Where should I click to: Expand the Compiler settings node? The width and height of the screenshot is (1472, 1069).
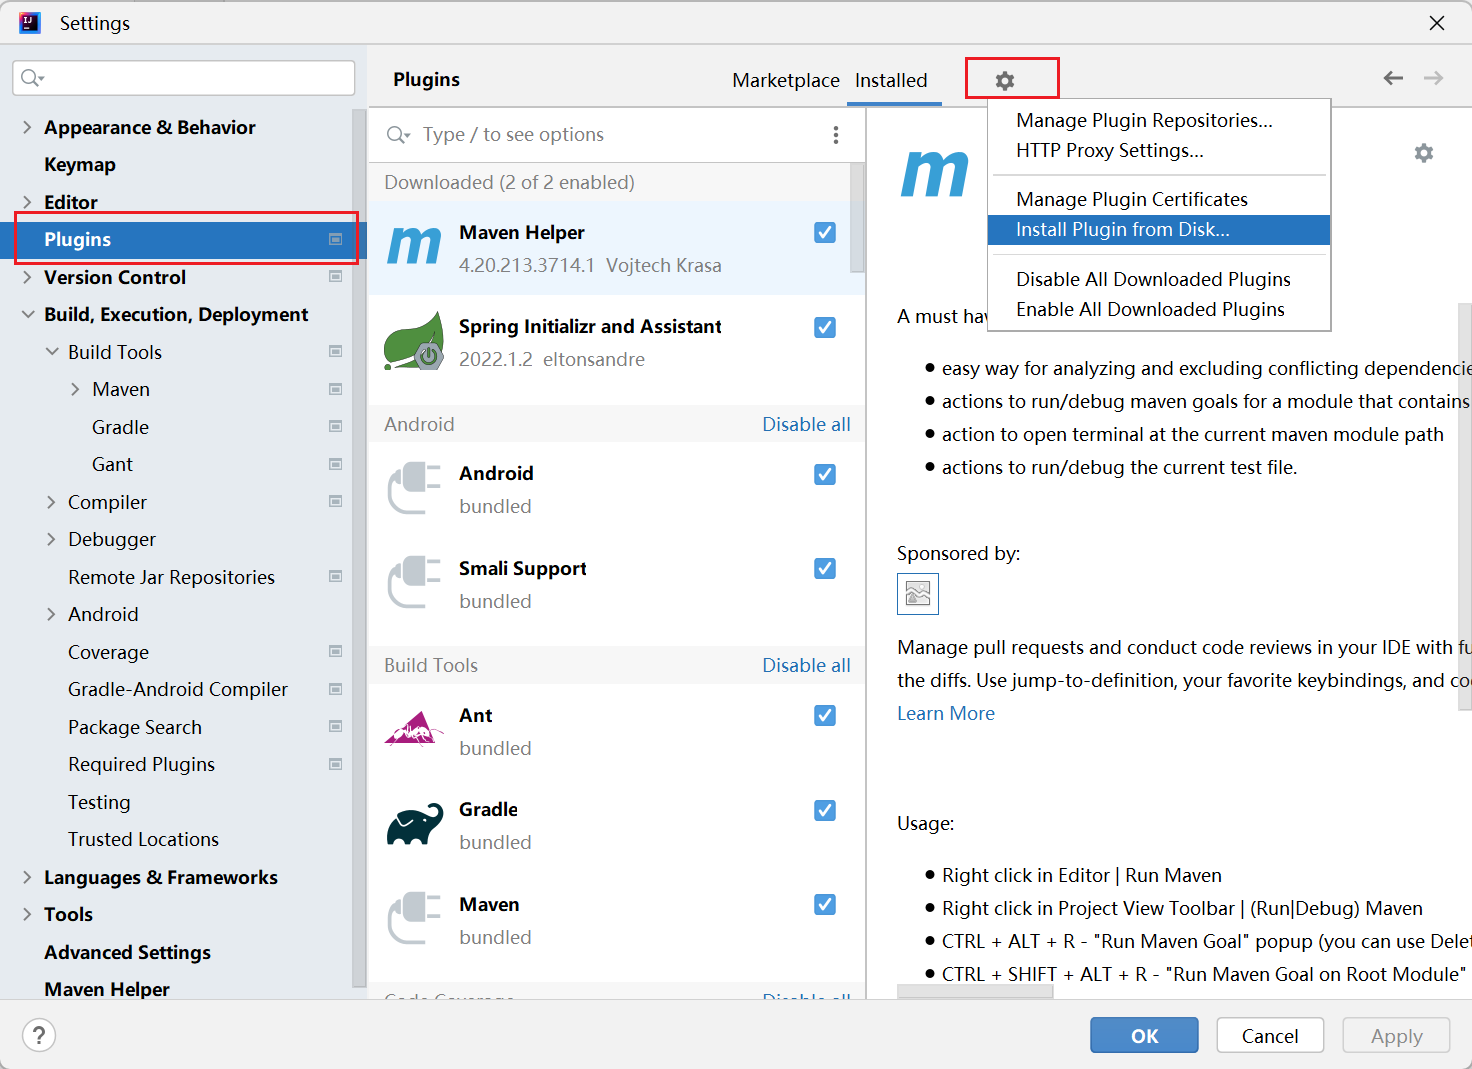(52, 502)
